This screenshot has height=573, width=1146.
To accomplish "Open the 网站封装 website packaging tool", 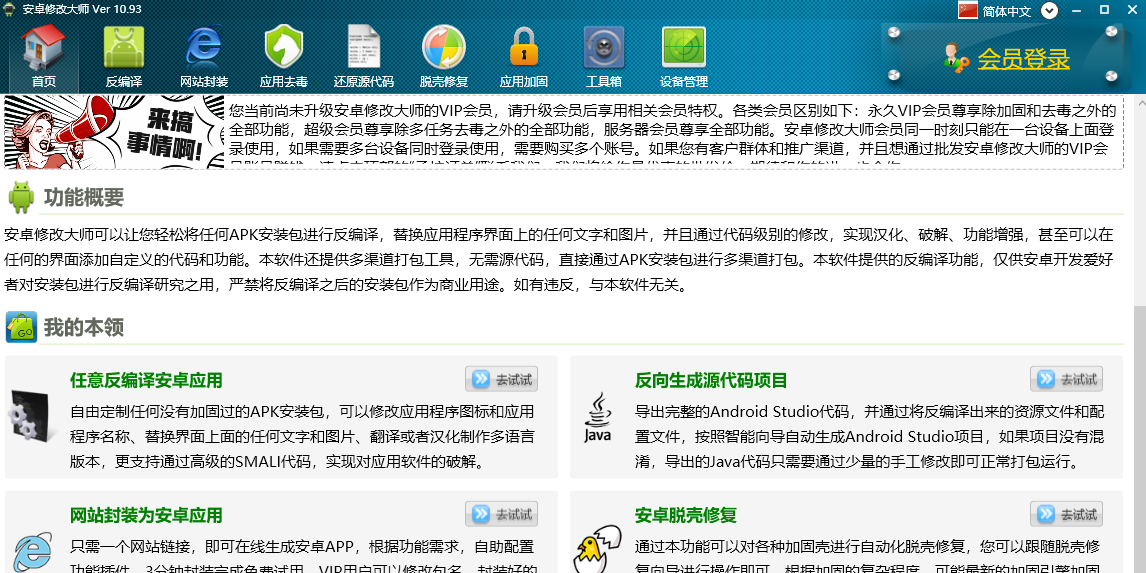I will pos(204,57).
